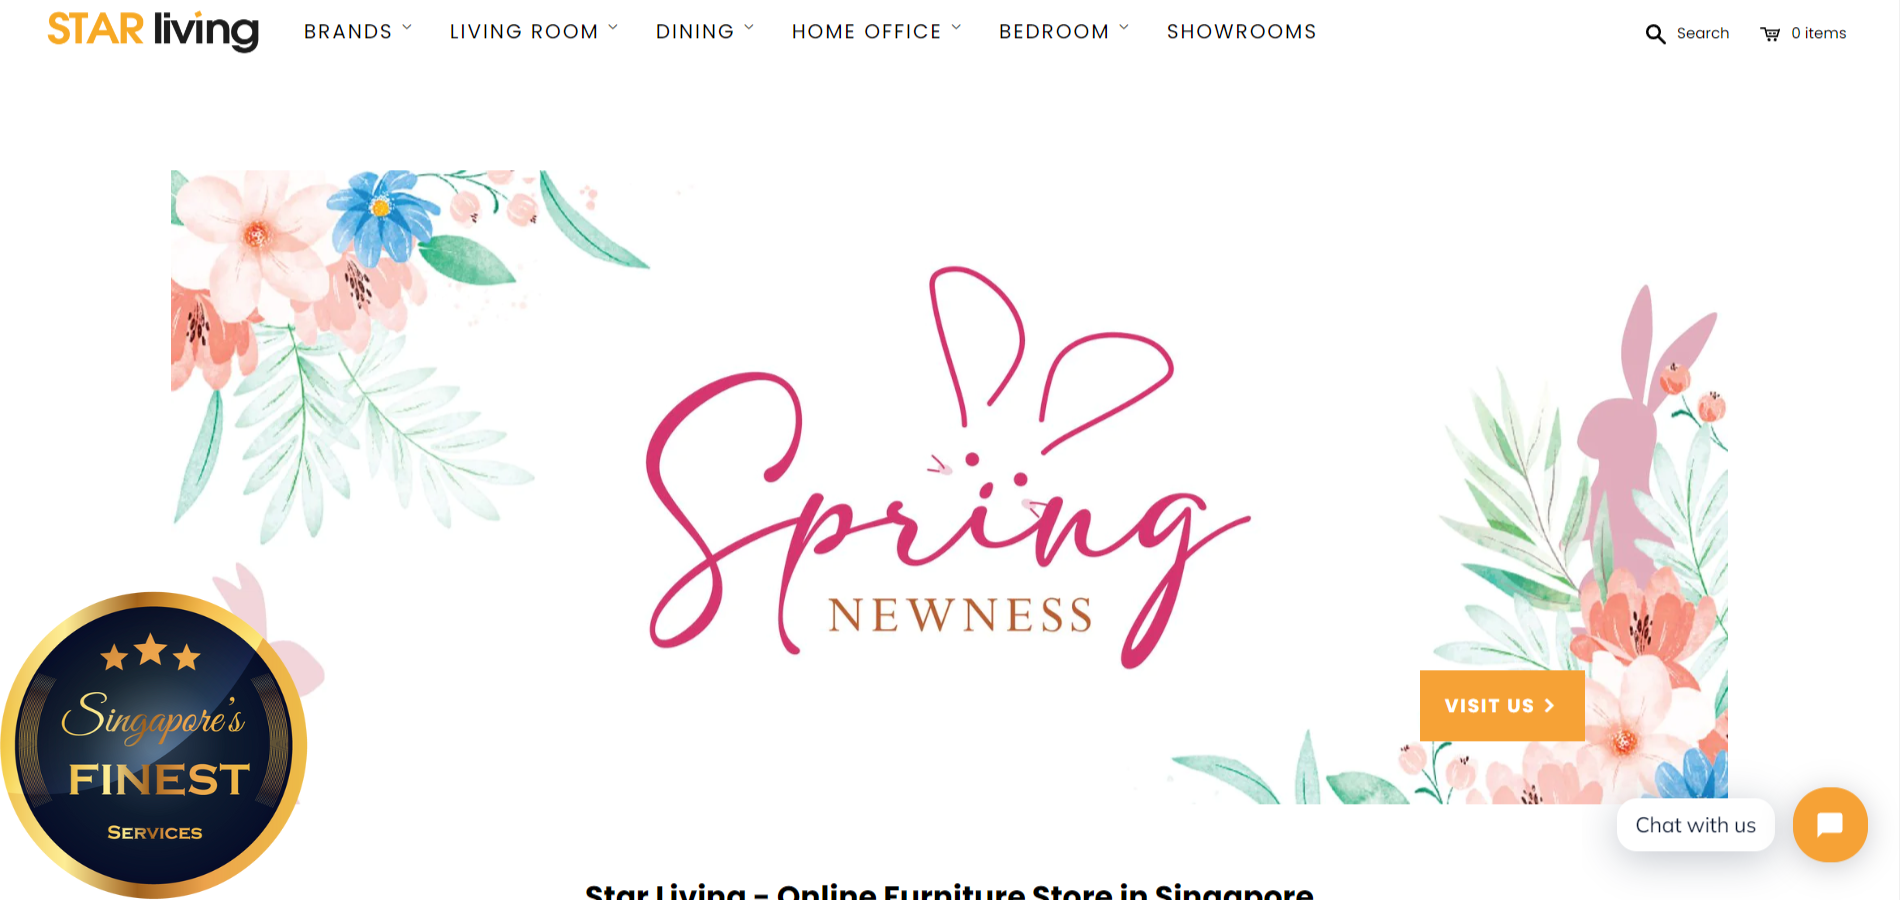The height and width of the screenshot is (900, 1900).
Task: Open the Brands menu item
Action: click(x=348, y=32)
